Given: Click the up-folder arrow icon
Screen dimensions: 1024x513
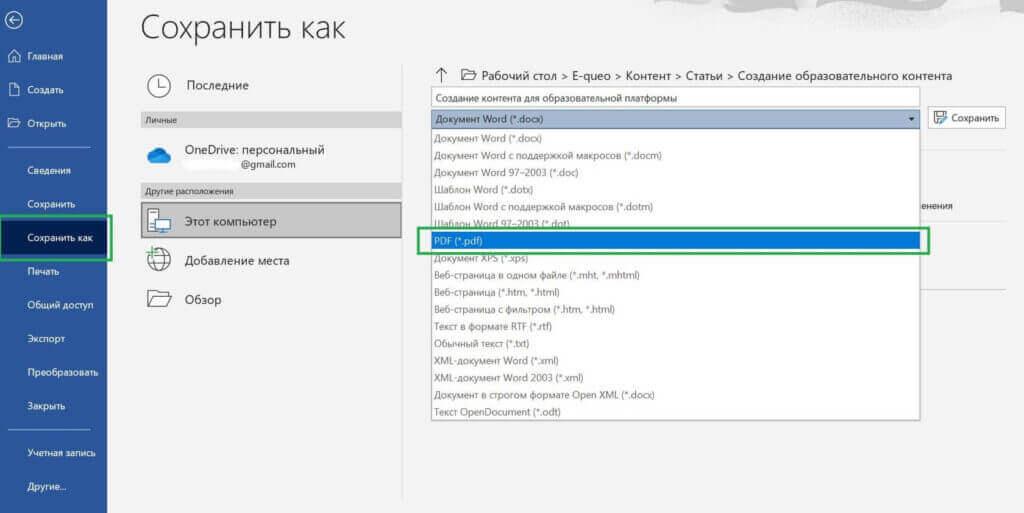Looking at the screenshot, I should point(441,75).
